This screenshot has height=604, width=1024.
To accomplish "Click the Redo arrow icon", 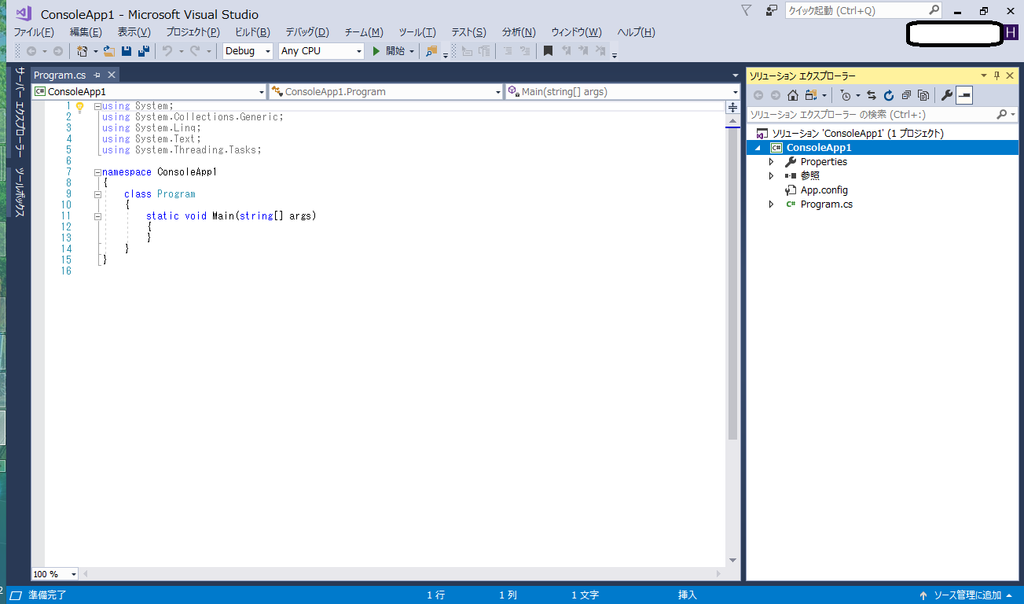I will click(x=195, y=51).
